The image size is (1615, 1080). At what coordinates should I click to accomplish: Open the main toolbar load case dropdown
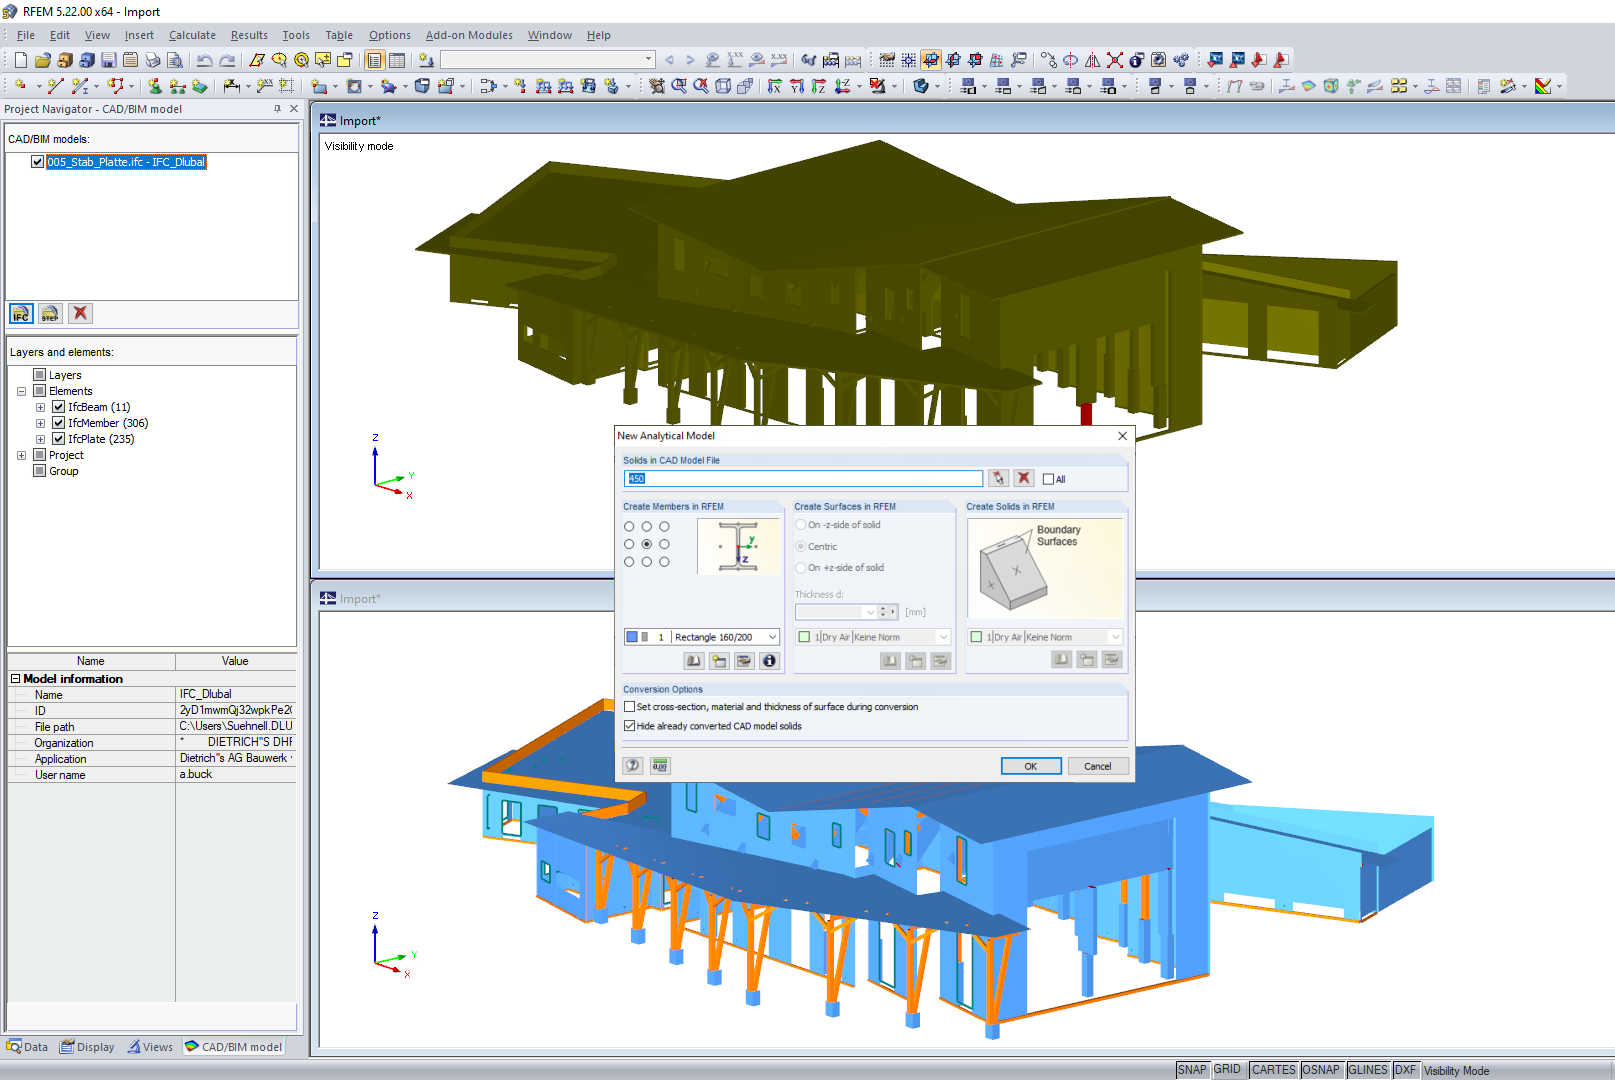click(648, 60)
